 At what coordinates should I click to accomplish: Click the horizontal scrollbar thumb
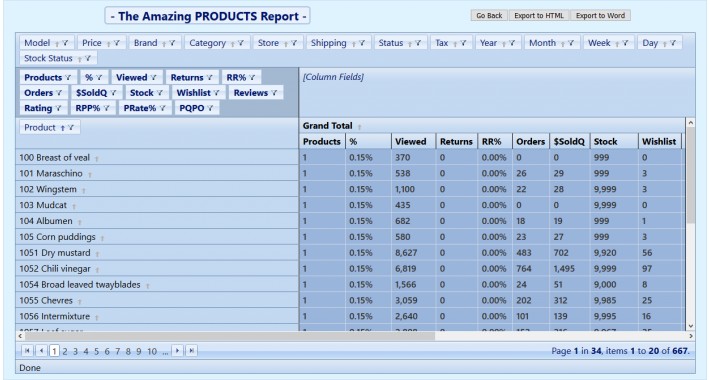(x=230, y=336)
